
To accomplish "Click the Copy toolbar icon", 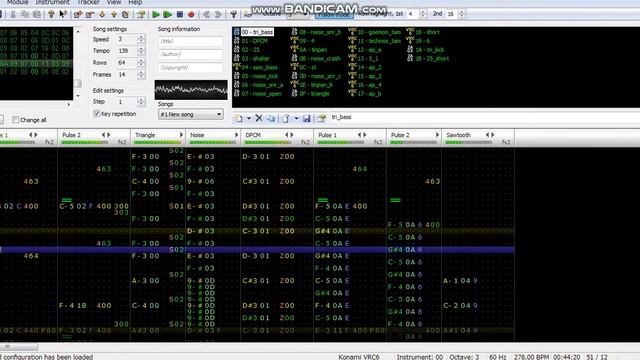I will coord(25,15).
